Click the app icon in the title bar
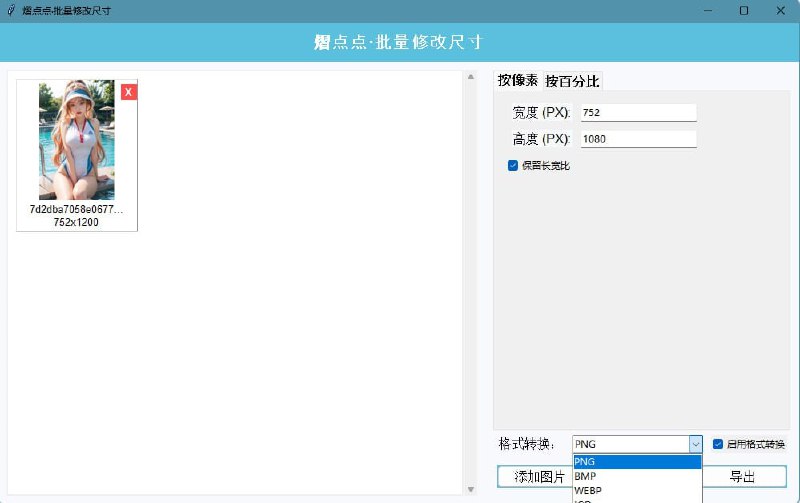This screenshot has height=503, width=800. pos(11,11)
